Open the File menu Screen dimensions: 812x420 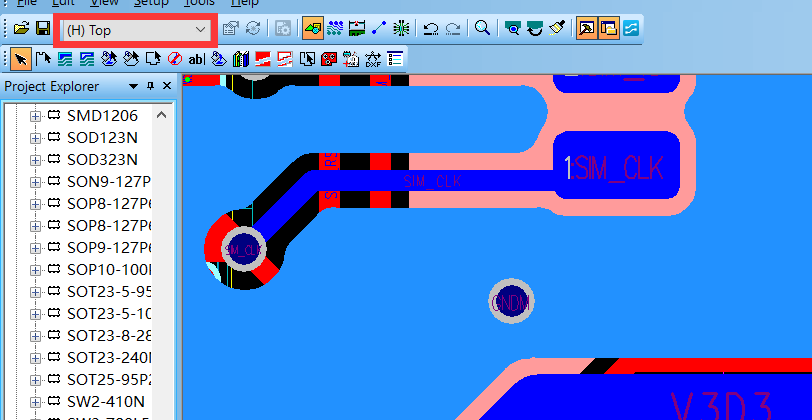27,3
